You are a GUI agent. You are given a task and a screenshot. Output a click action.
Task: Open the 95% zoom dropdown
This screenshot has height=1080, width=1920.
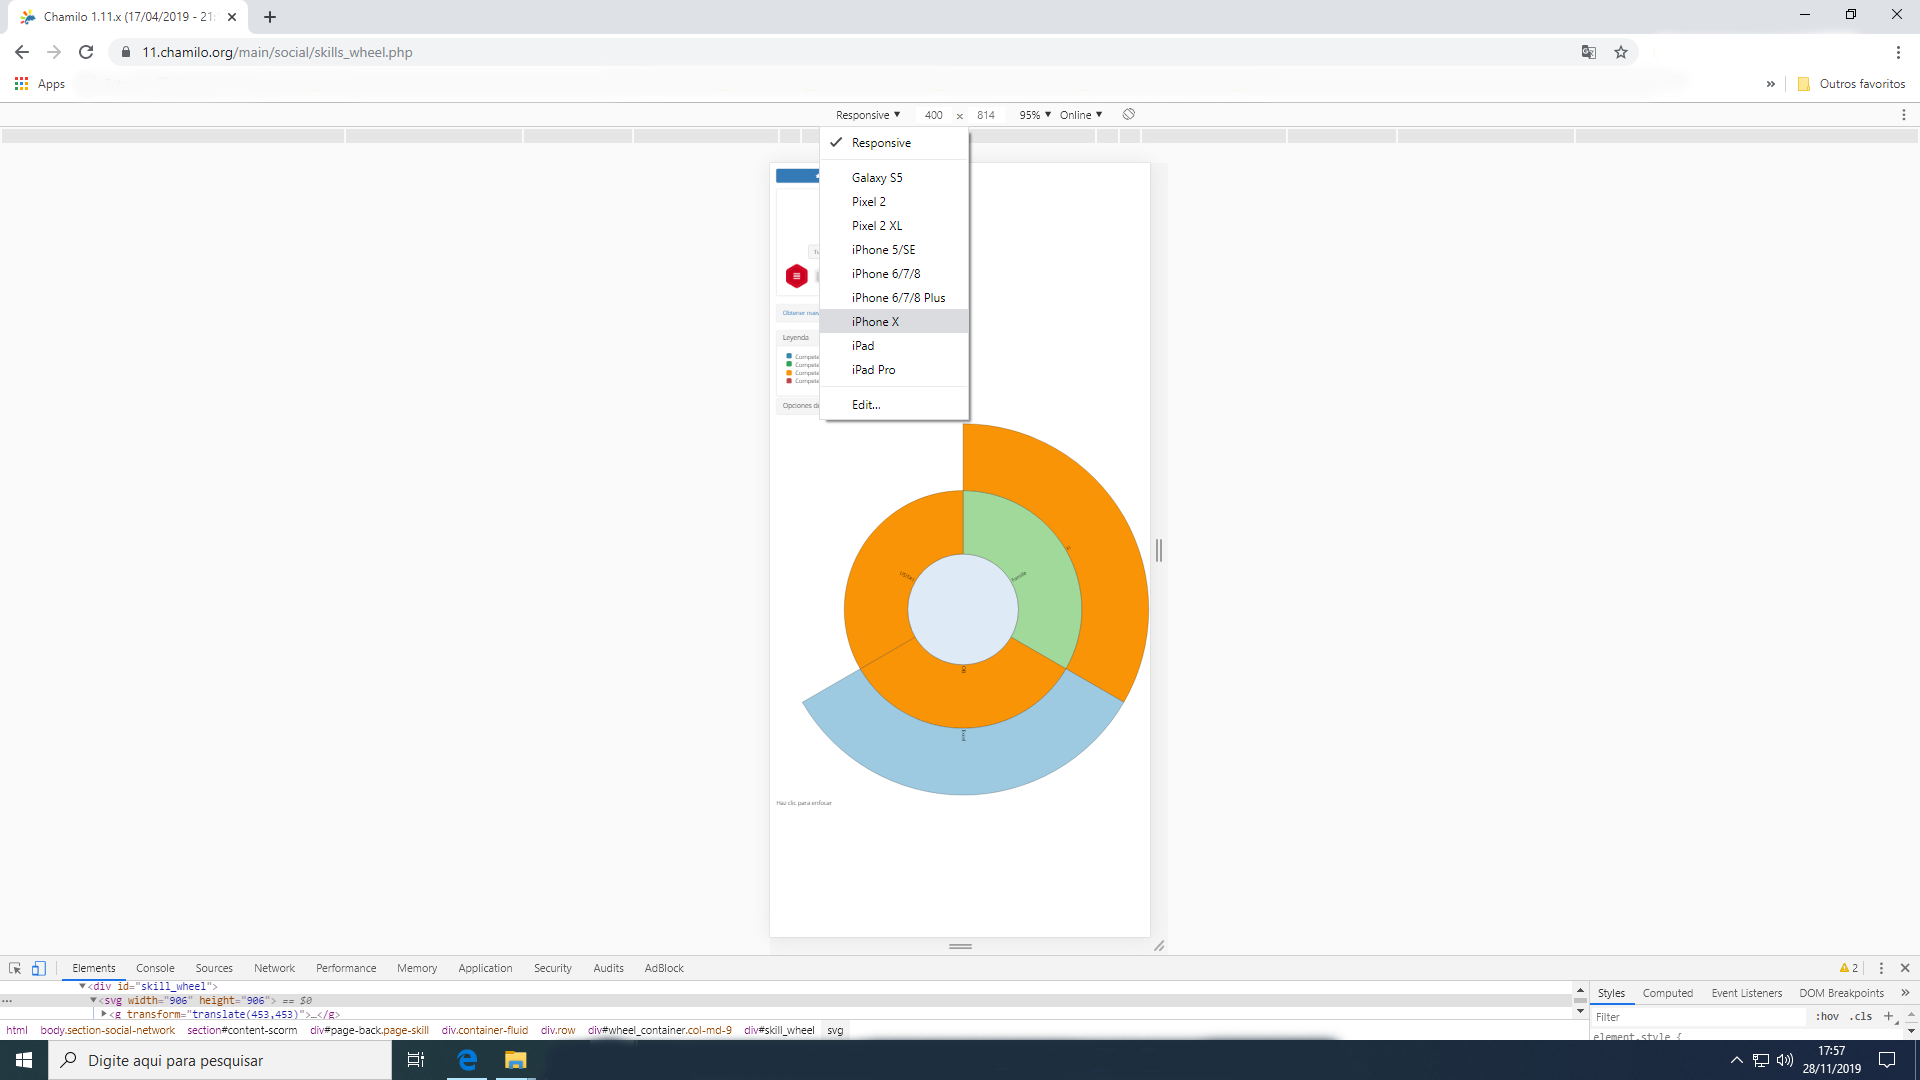(x=1035, y=115)
